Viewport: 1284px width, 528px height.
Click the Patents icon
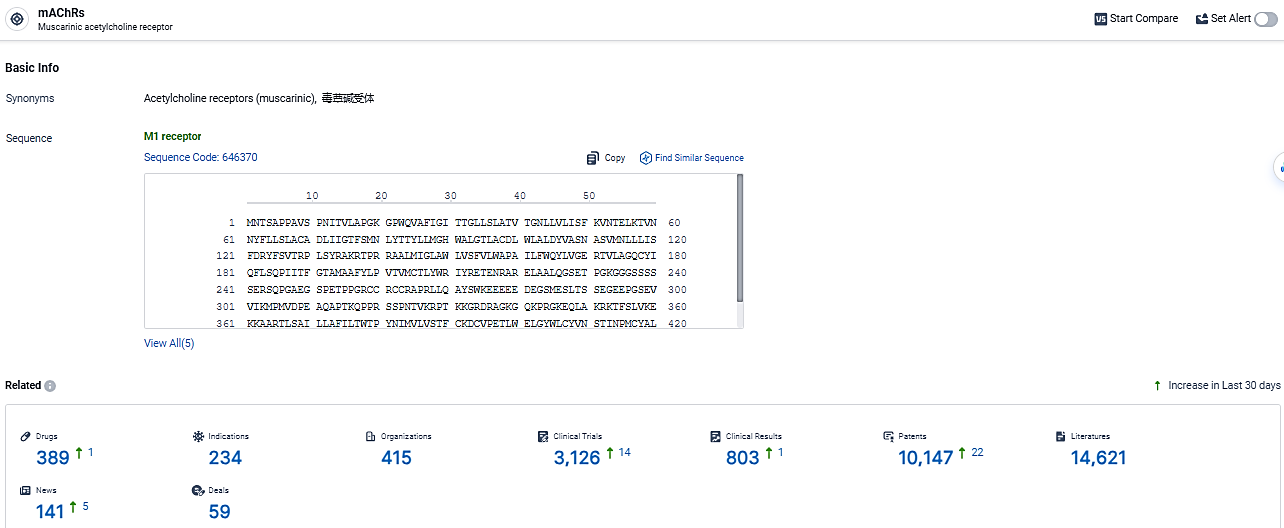tap(888, 437)
